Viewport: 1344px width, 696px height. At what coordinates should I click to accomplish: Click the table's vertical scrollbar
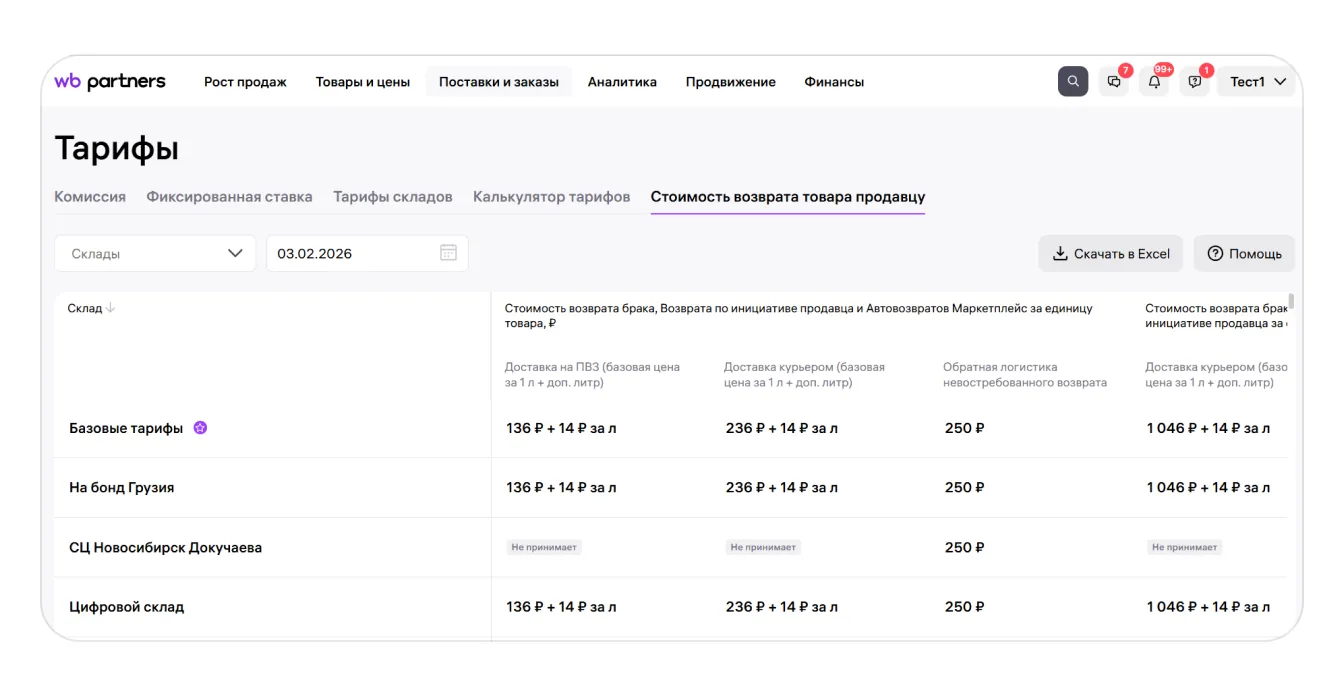coord(1291,302)
